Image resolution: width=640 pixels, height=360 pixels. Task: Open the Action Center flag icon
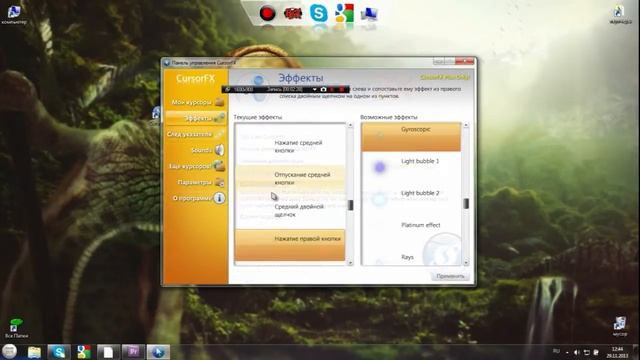[x=596, y=352]
